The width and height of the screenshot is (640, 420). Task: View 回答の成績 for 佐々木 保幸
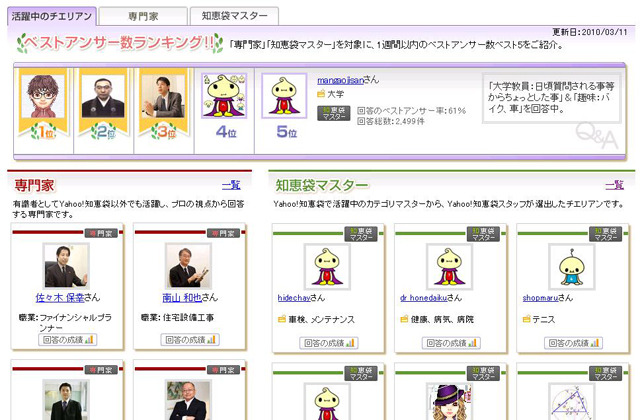click(x=68, y=340)
